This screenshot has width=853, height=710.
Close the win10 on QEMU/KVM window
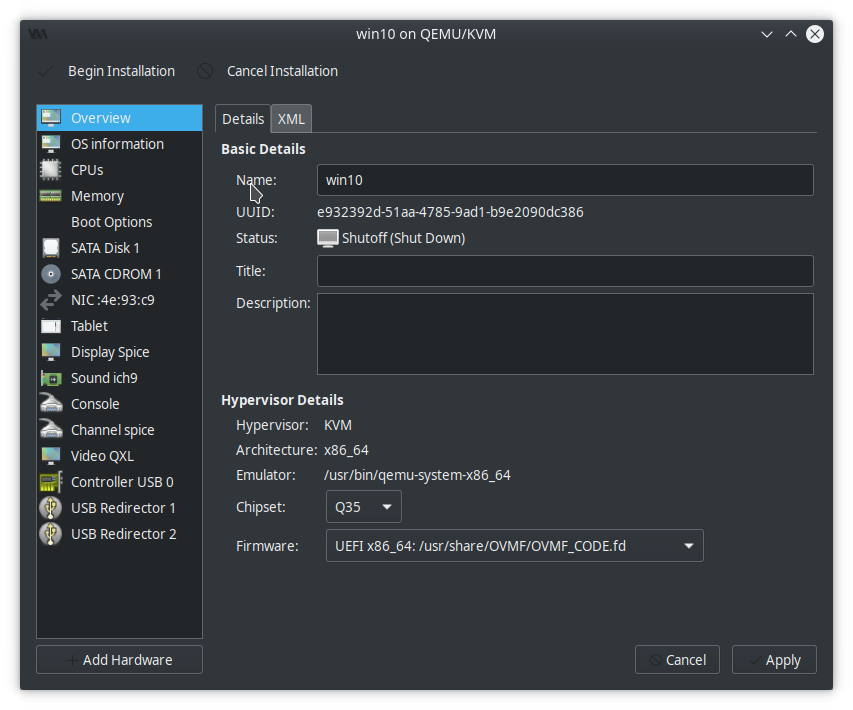[814, 34]
